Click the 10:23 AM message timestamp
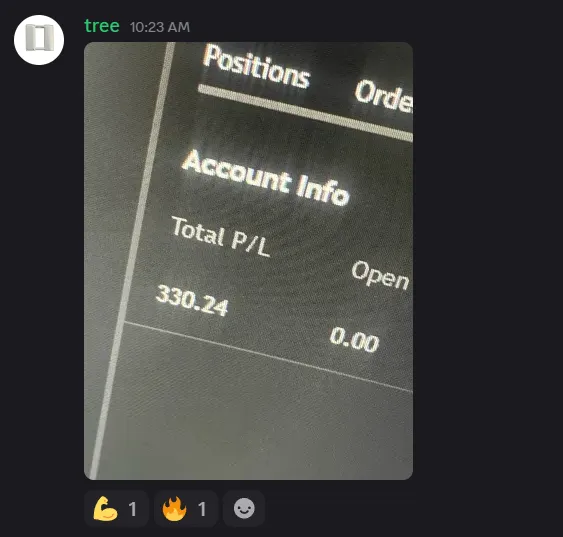 coord(160,27)
